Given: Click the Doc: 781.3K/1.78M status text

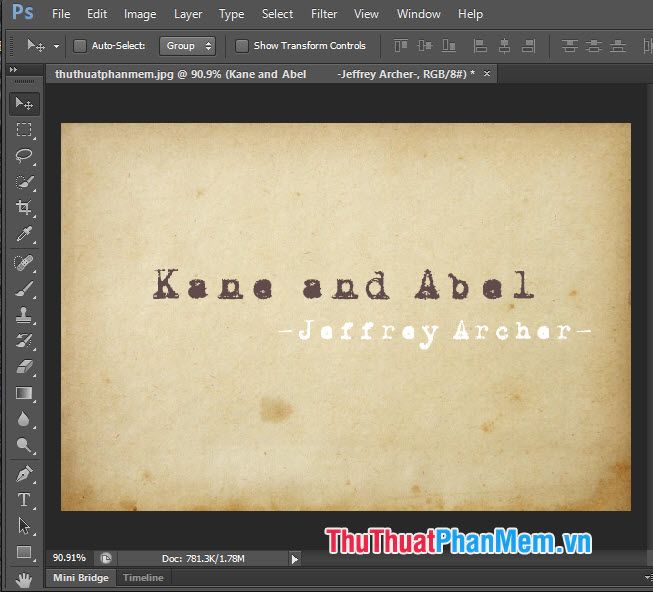Looking at the screenshot, I should (203, 559).
